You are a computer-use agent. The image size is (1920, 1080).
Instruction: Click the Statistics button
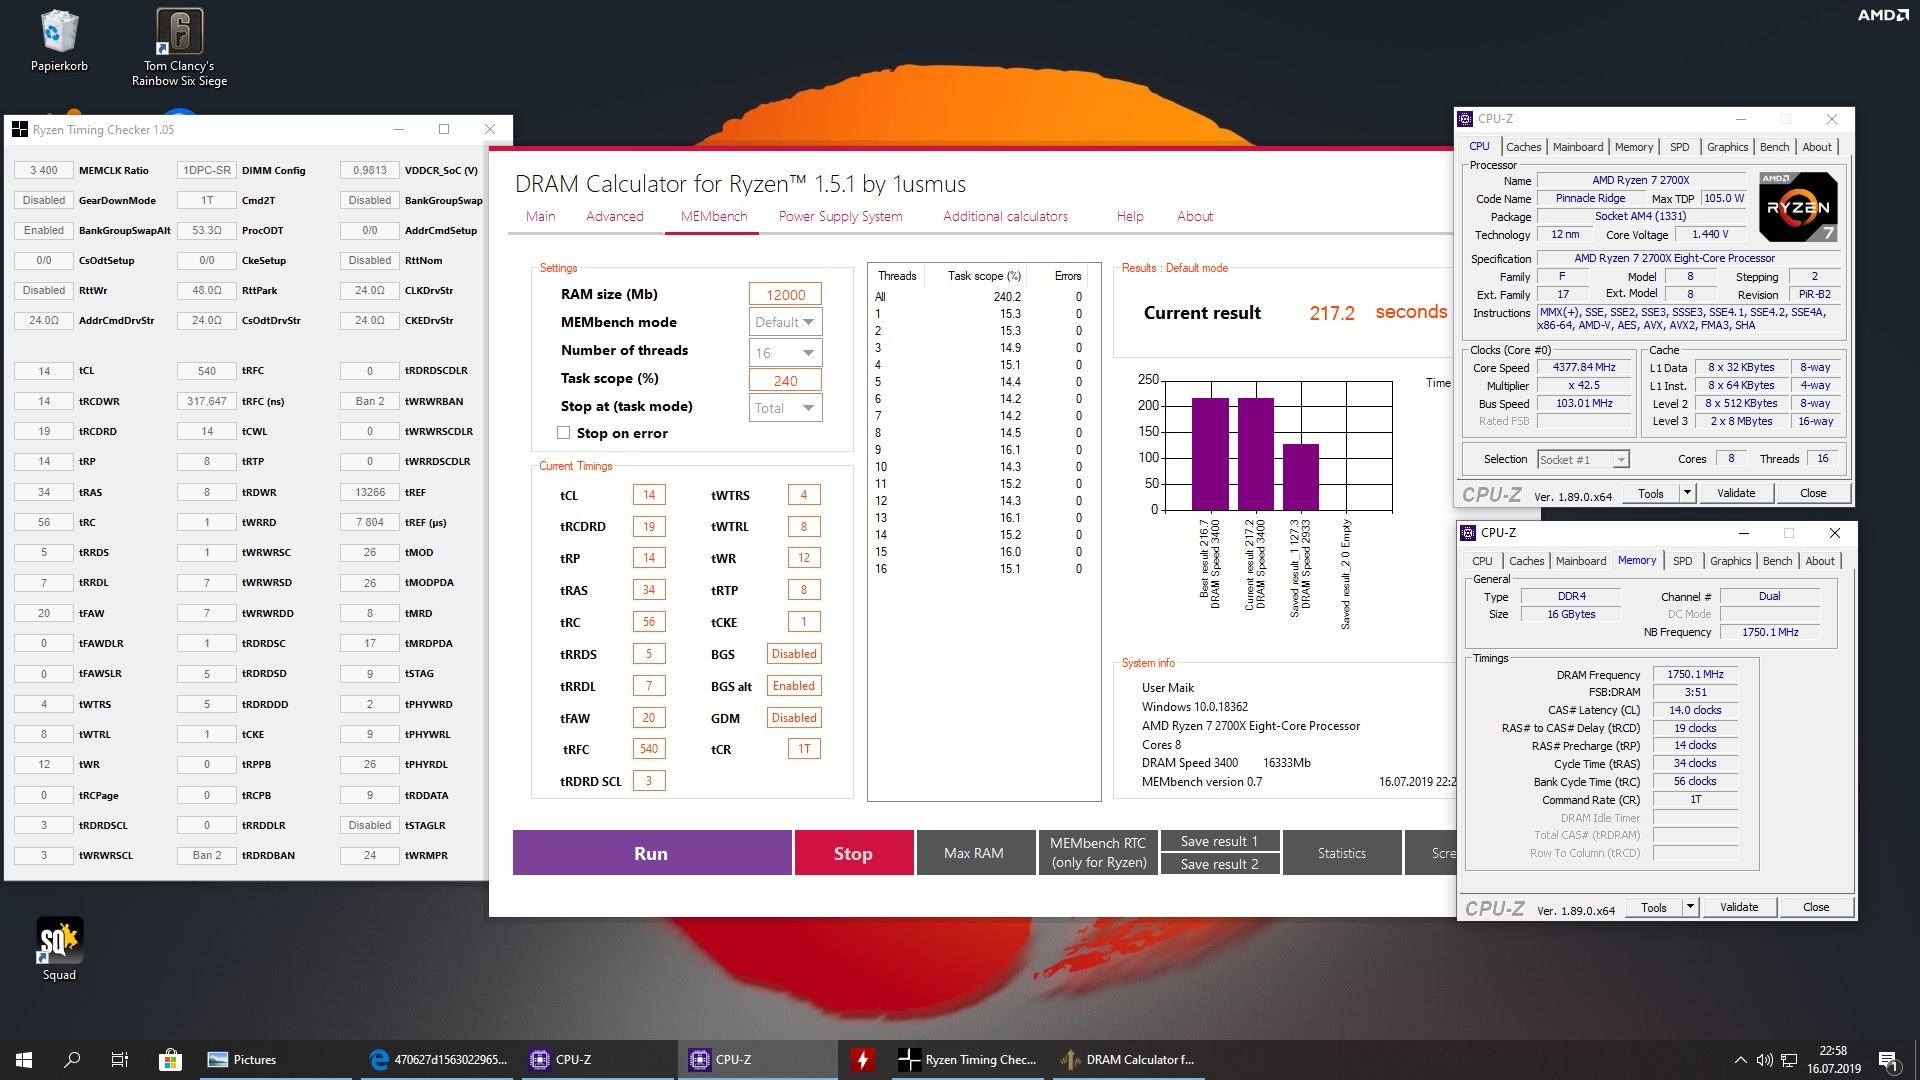(x=1341, y=853)
